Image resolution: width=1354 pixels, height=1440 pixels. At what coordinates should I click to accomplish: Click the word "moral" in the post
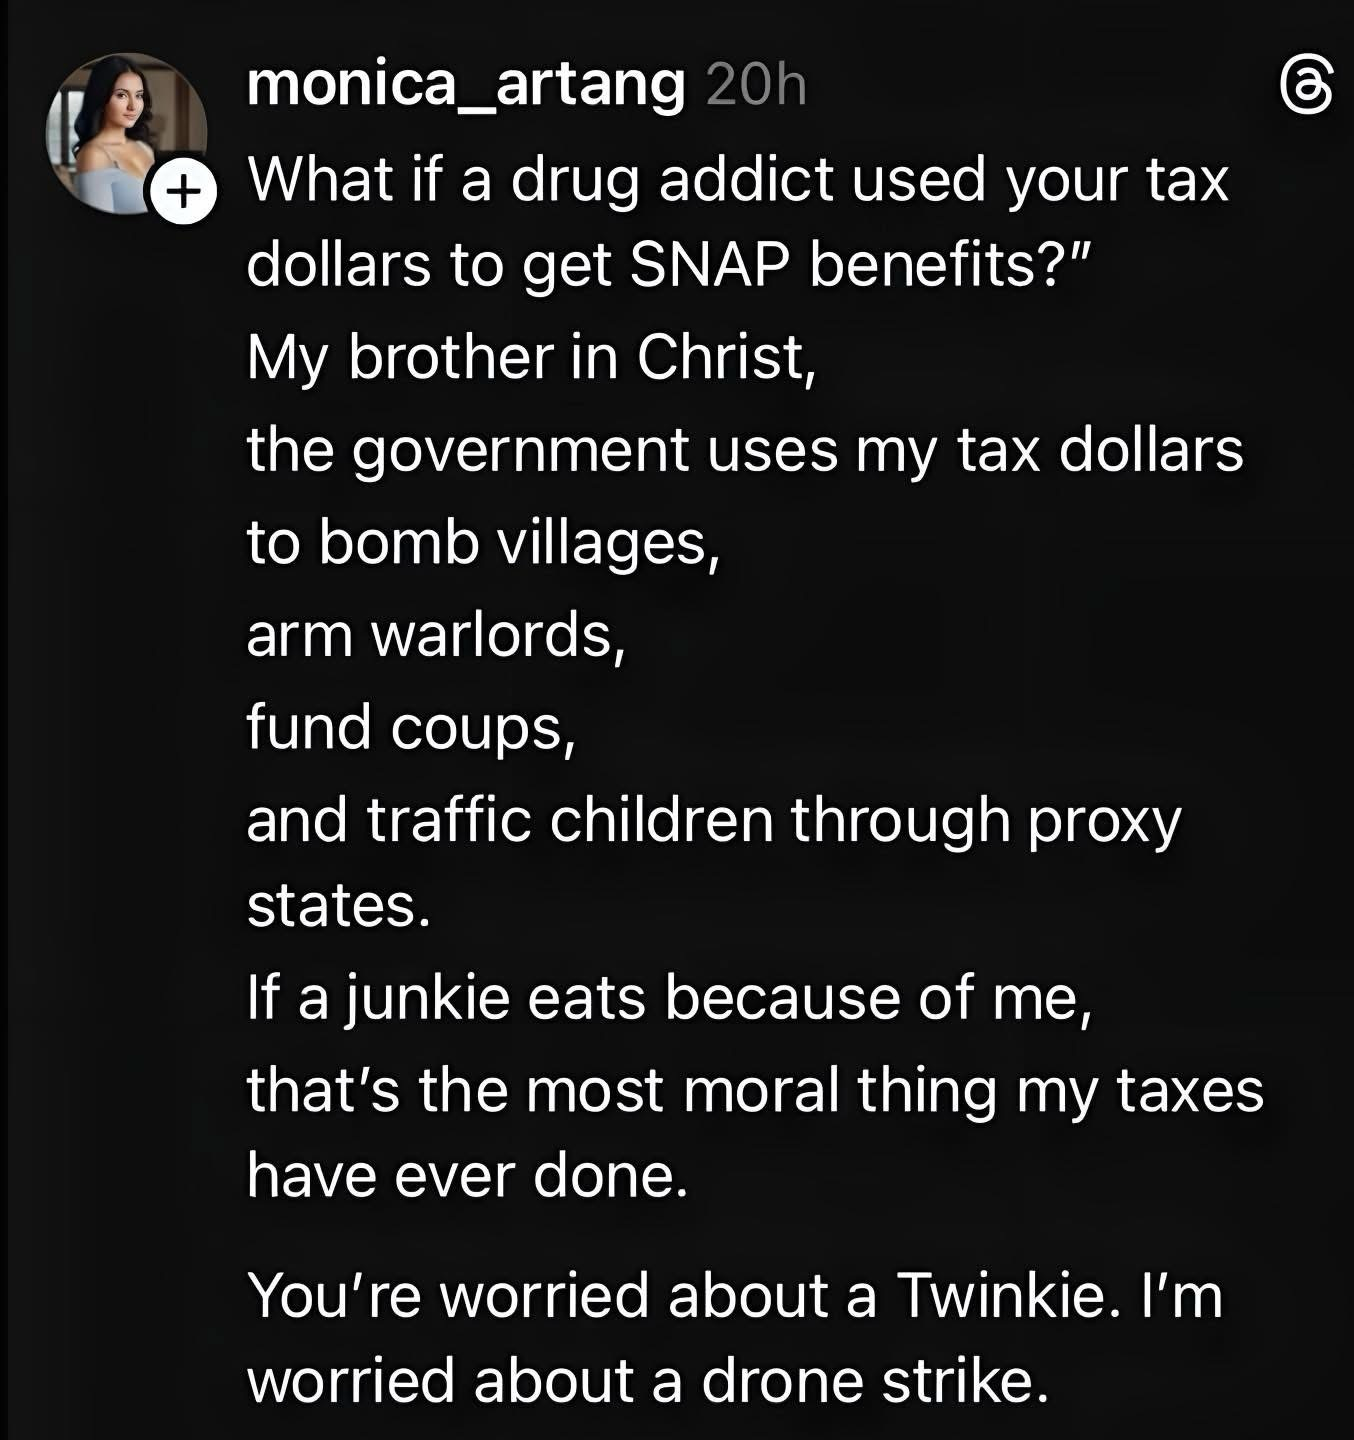[x=761, y=1090]
